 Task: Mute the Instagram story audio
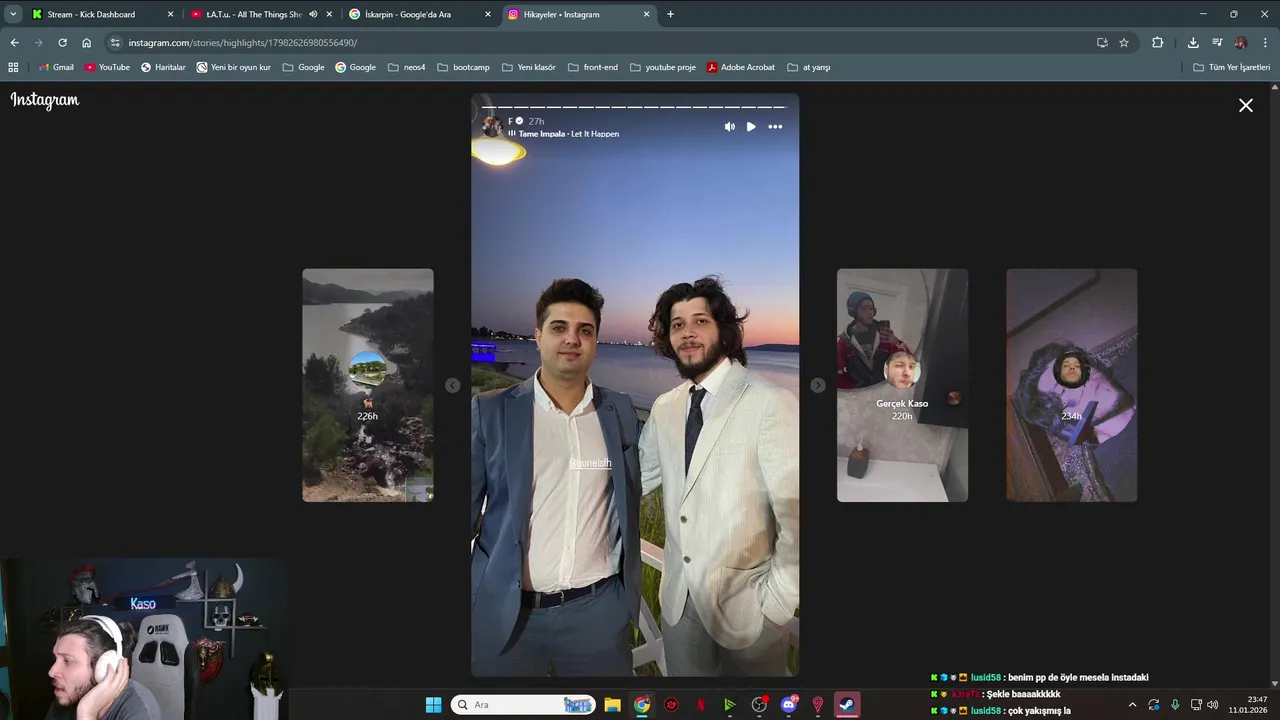[729, 127]
